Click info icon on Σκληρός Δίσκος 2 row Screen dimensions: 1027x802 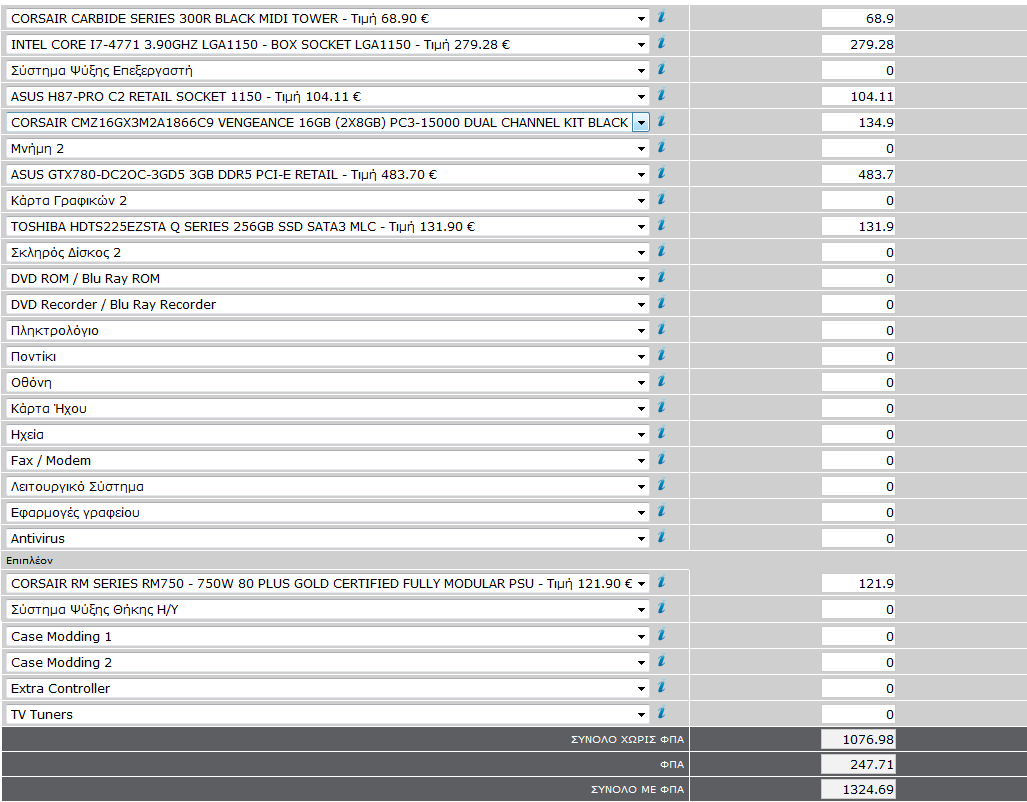click(662, 251)
